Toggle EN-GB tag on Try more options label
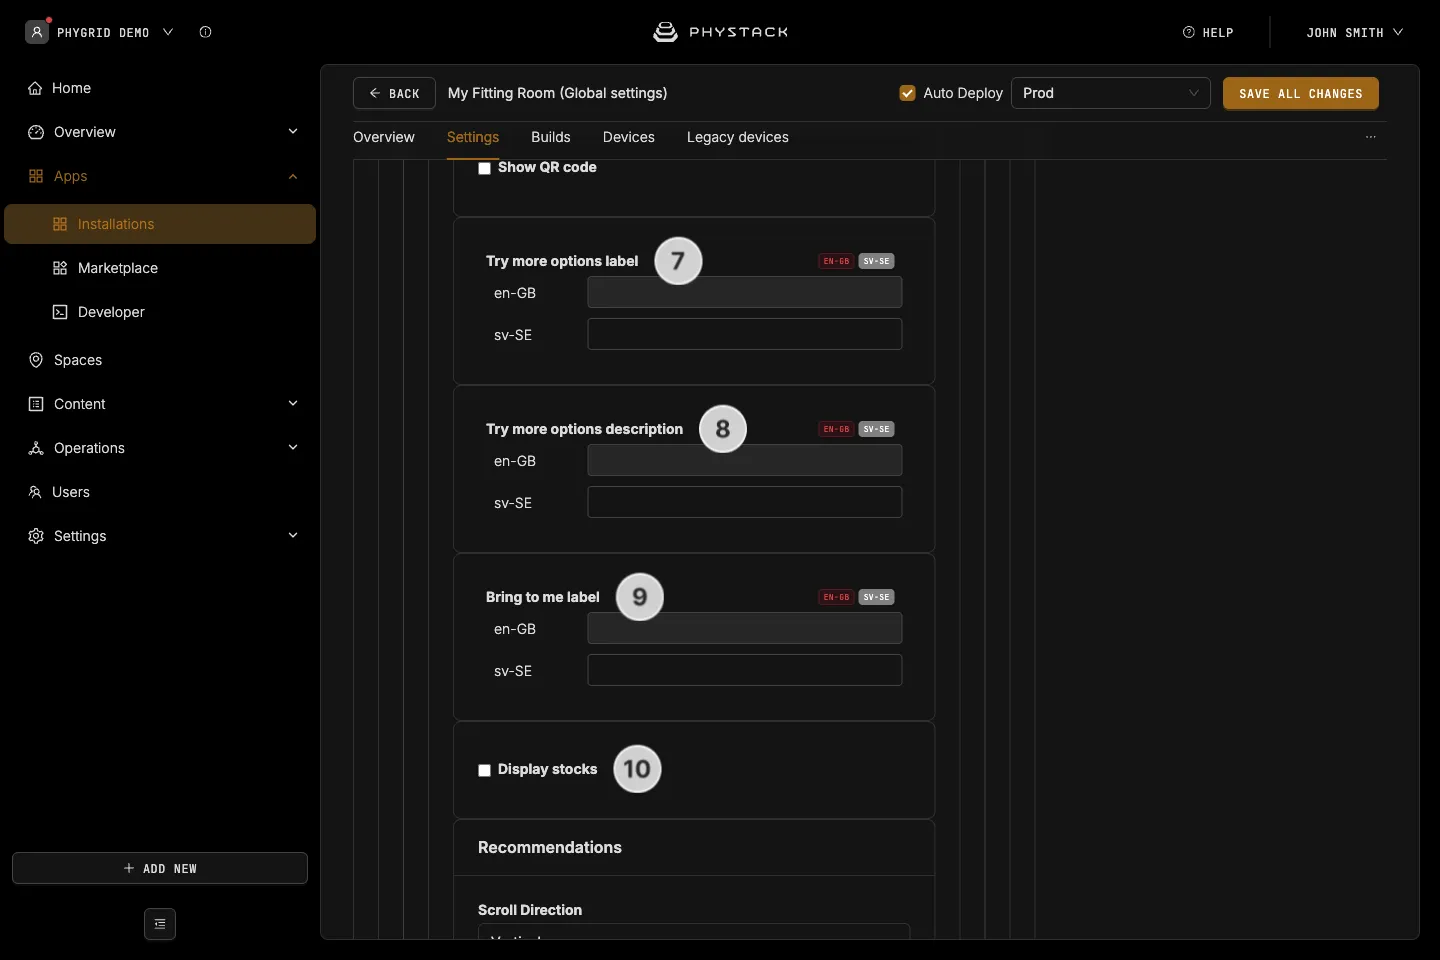The height and width of the screenshot is (960, 1440). 836,261
